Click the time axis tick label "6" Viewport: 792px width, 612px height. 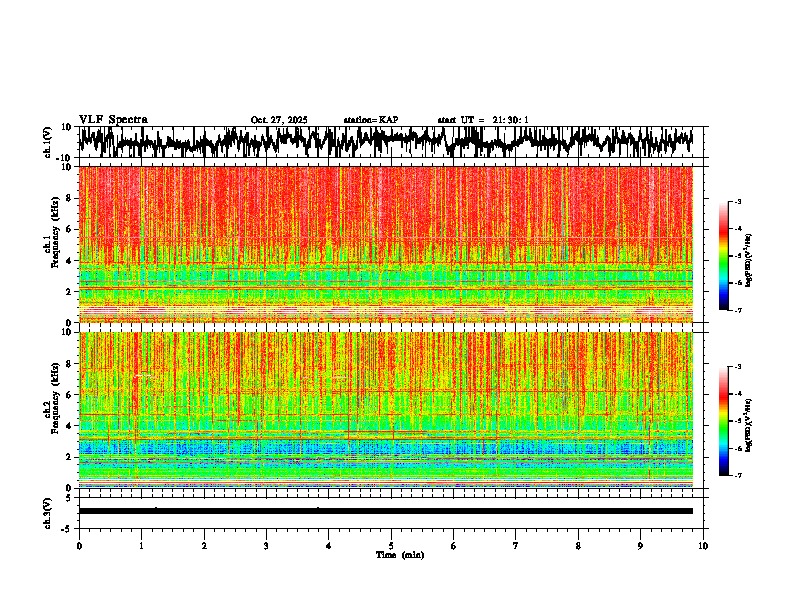pyautogui.click(x=454, y=546)
